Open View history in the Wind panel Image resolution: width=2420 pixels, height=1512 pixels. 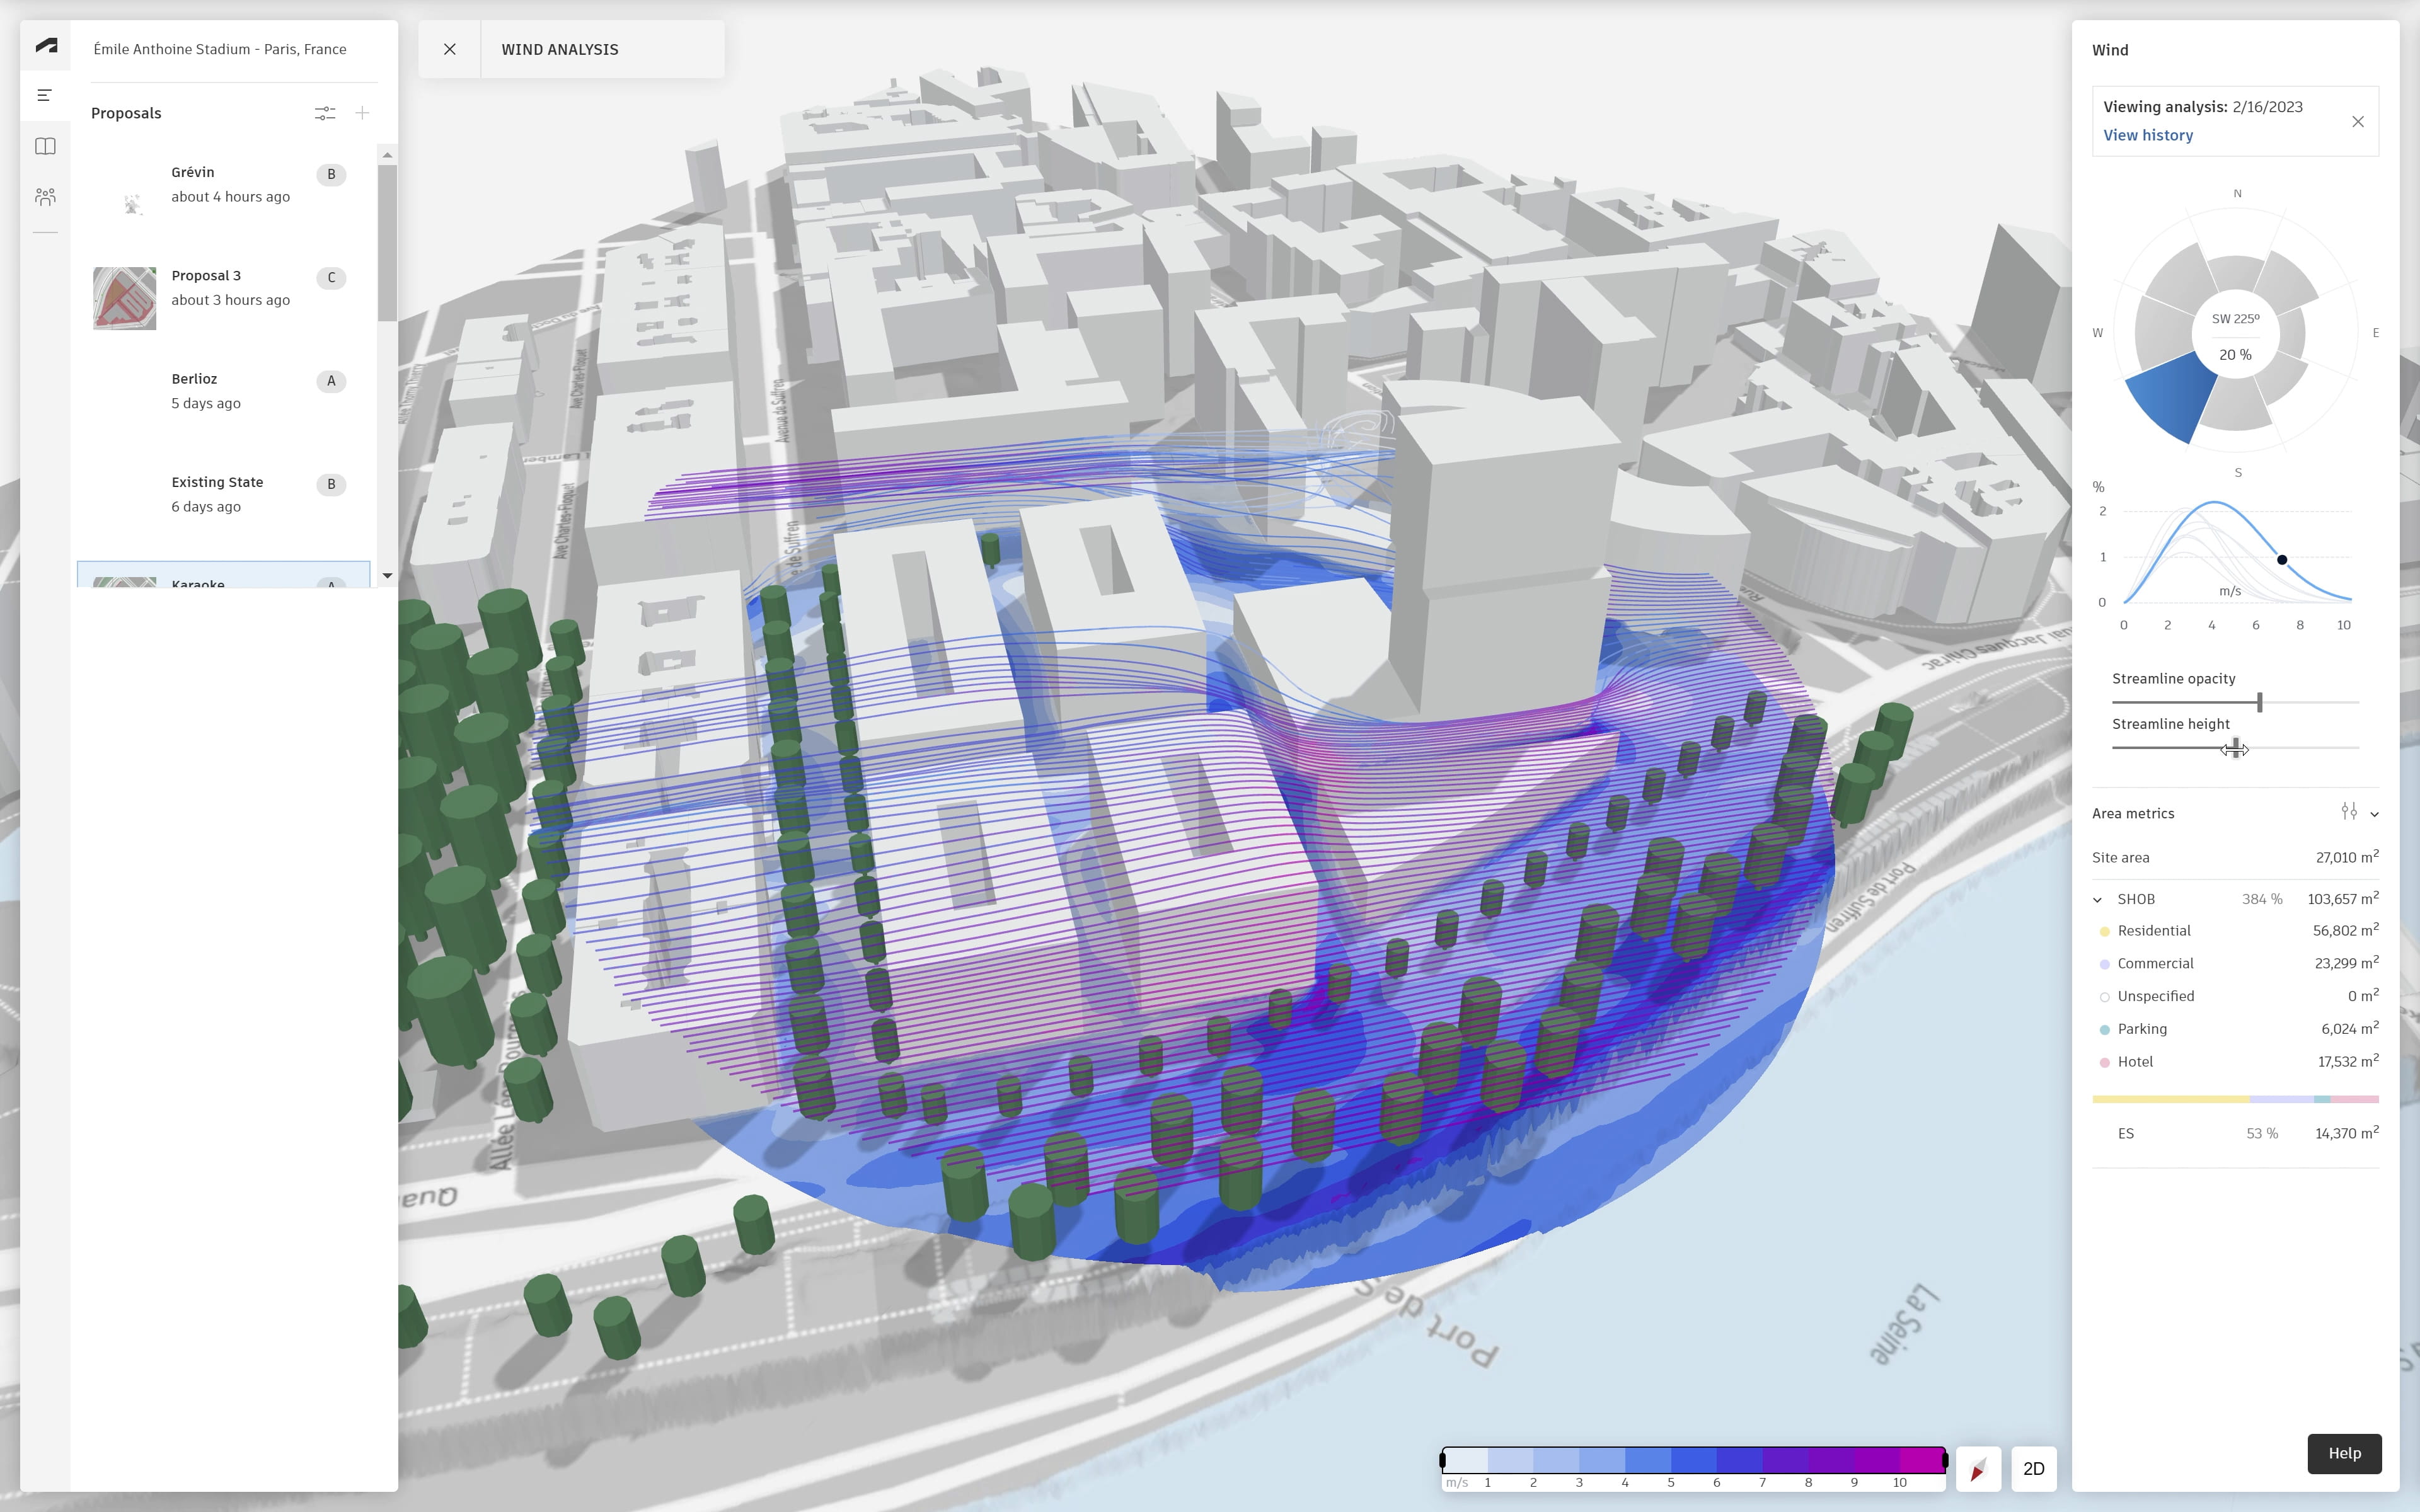pos(2148,135)
